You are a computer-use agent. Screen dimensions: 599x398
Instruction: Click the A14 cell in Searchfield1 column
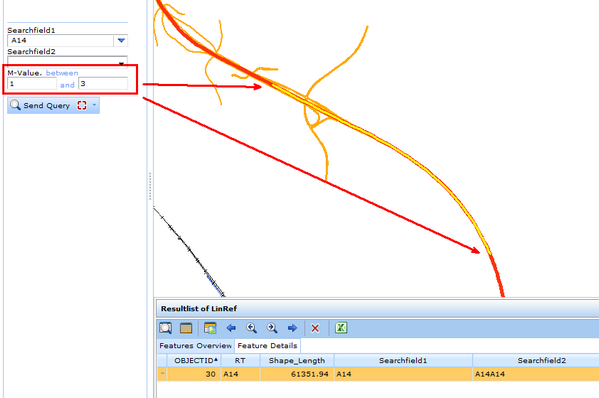pyautogui.click(x=403, y=374)
